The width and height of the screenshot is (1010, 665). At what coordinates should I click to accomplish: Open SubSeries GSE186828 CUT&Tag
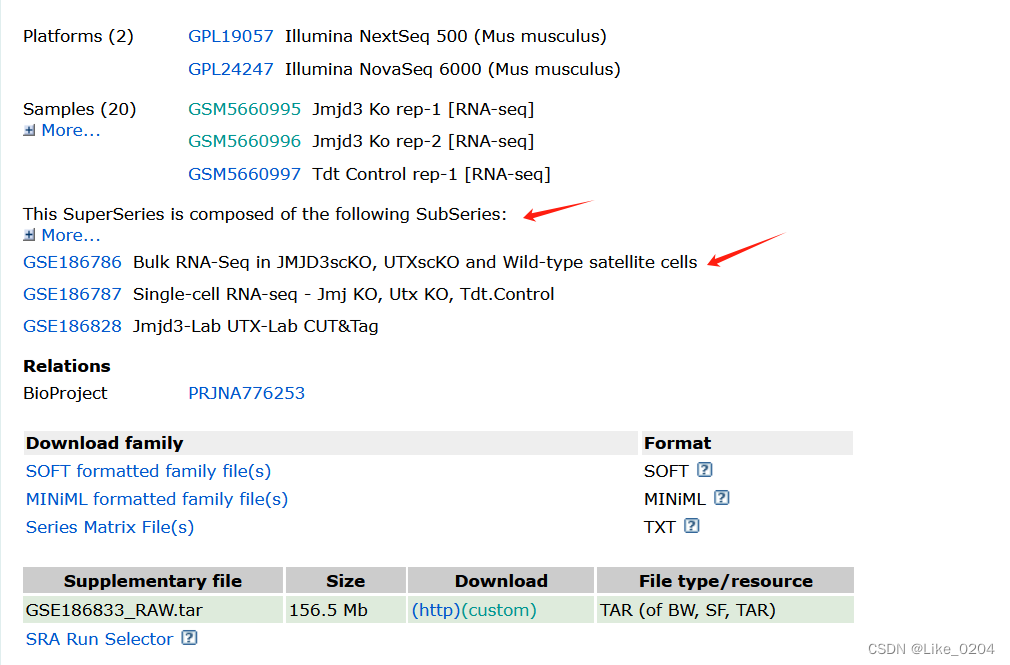tap(72, 326)
